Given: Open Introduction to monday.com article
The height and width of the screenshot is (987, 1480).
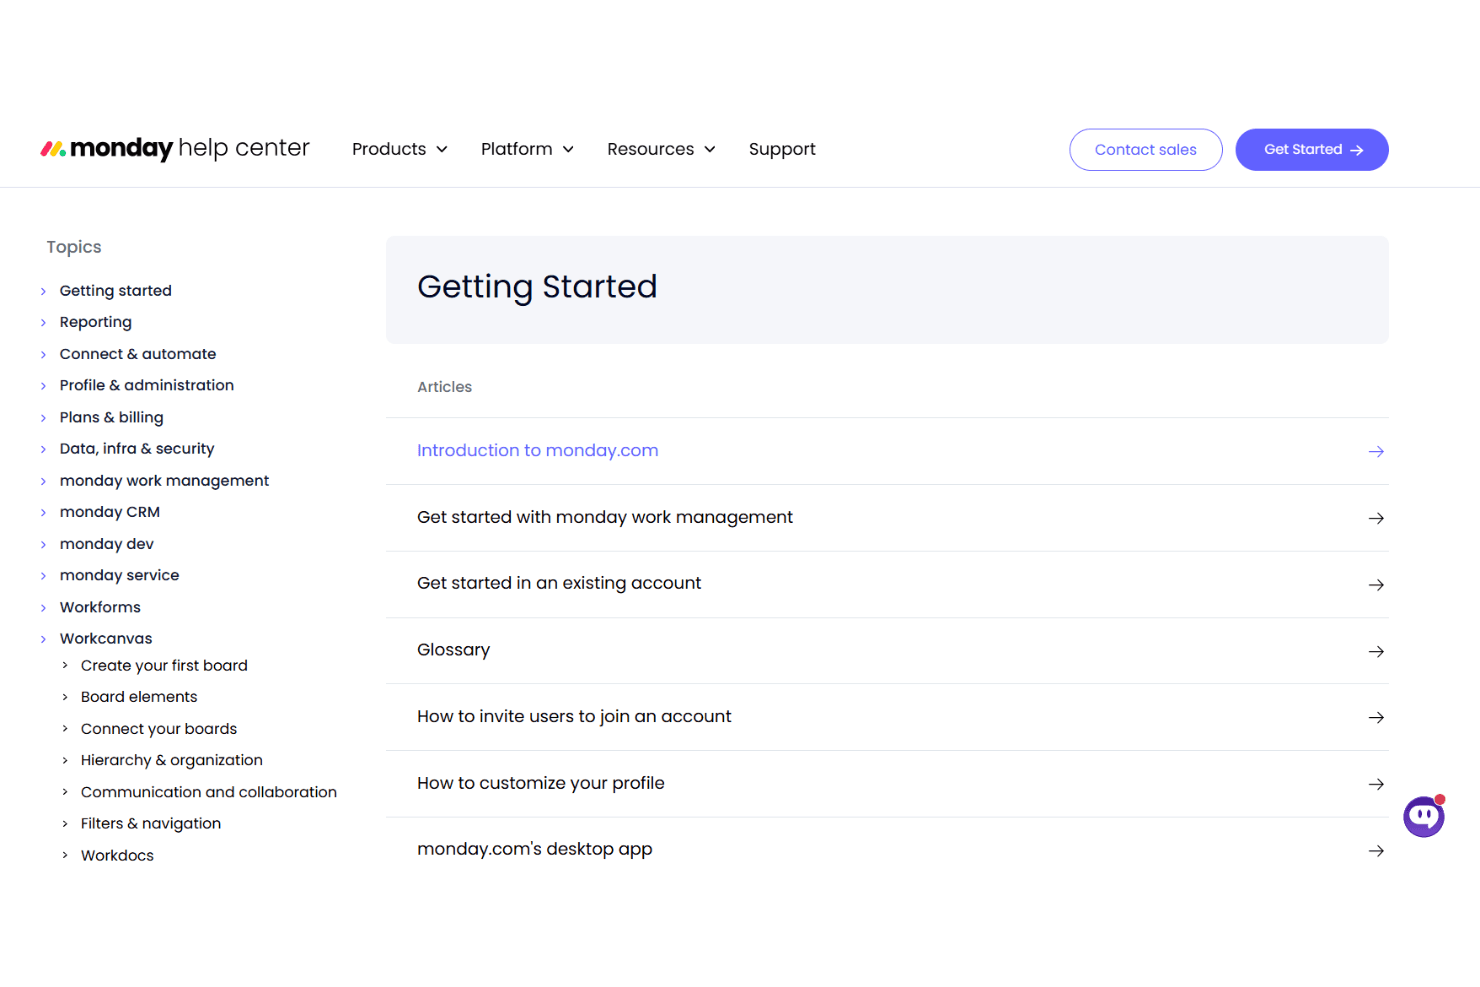Looking at the screenshot, I should click(538, 451).
